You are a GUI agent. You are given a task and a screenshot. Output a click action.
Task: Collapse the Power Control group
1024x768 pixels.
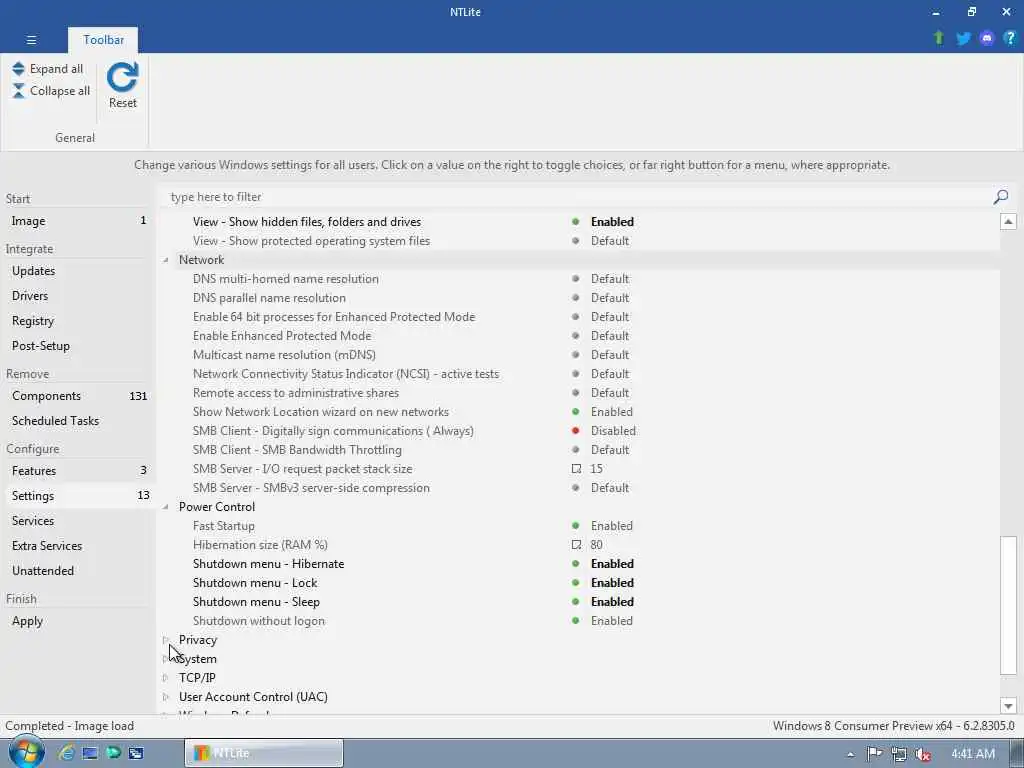(x=166, y=507)
